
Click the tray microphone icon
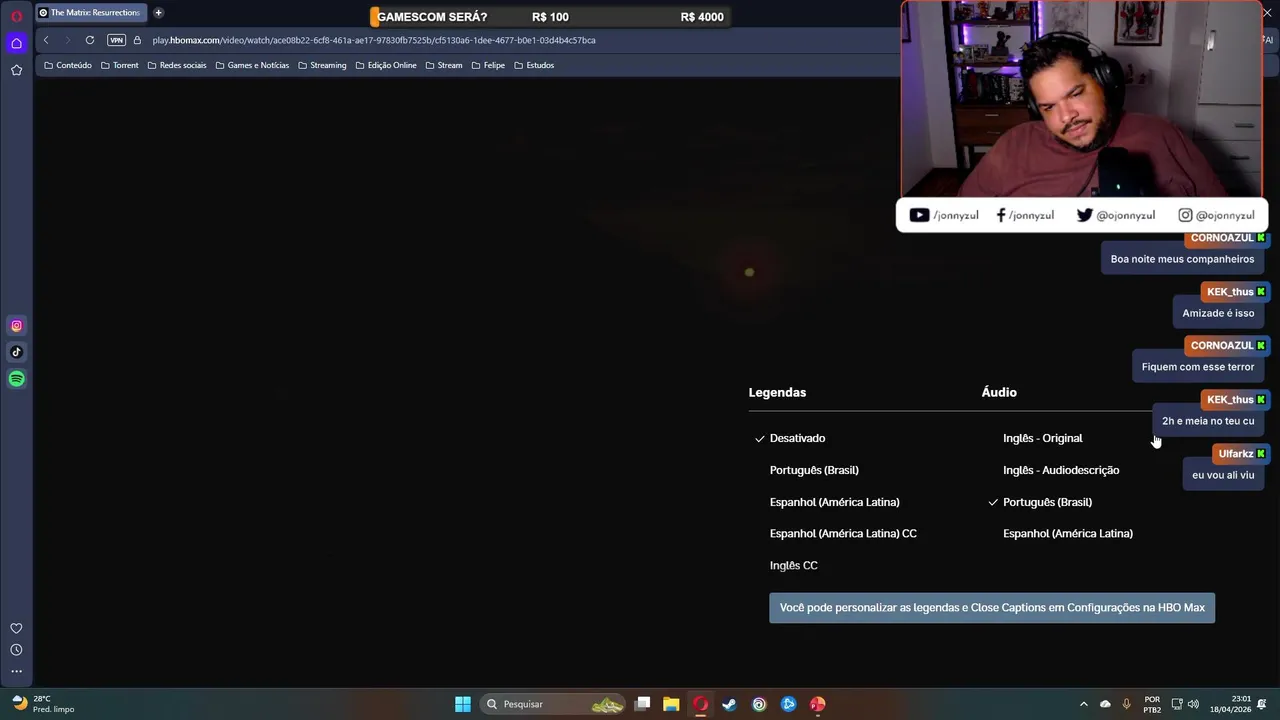[x=1126, y=704]
